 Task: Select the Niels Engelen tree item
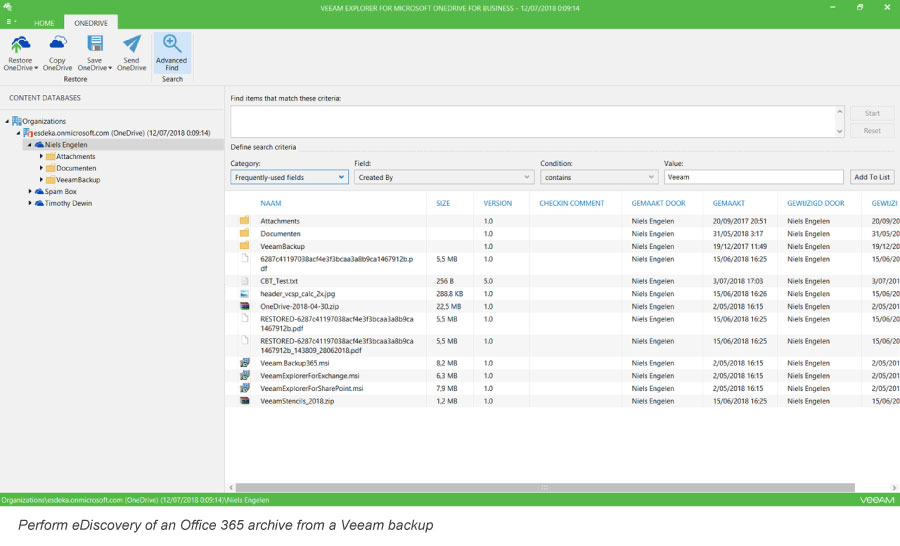(66, 145)
